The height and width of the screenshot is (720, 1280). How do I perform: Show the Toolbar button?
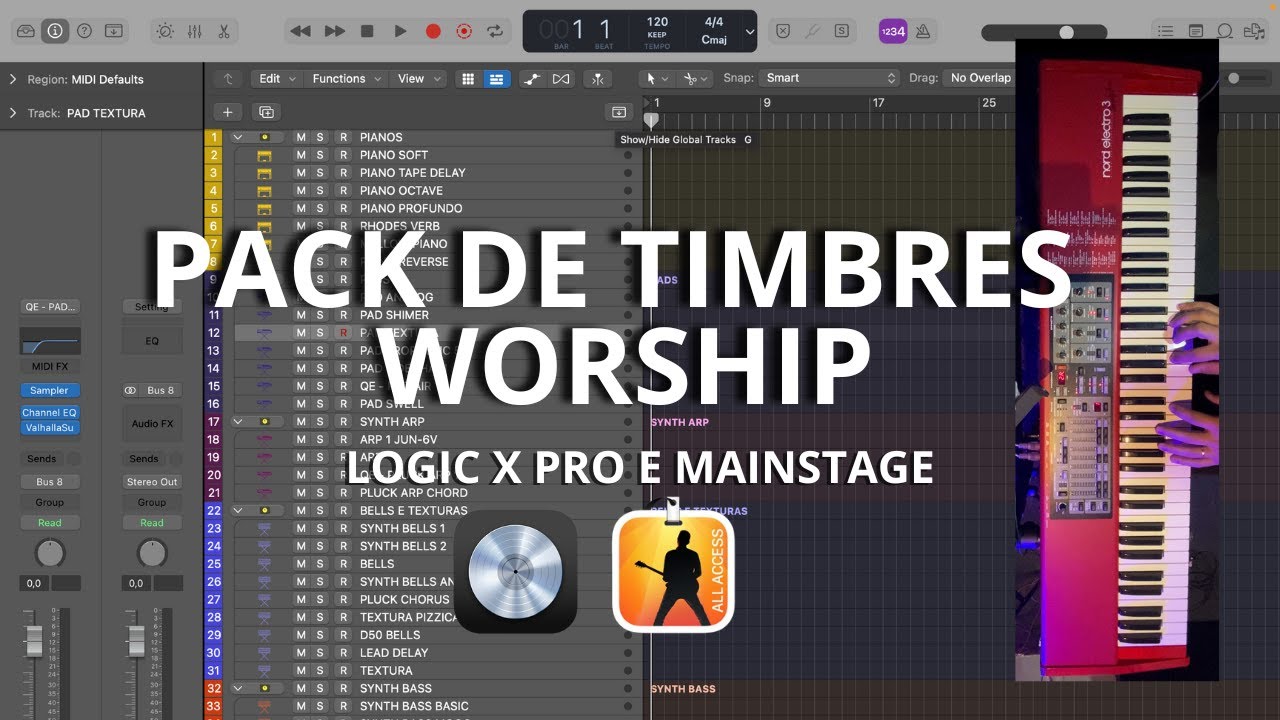coord(113,31)
